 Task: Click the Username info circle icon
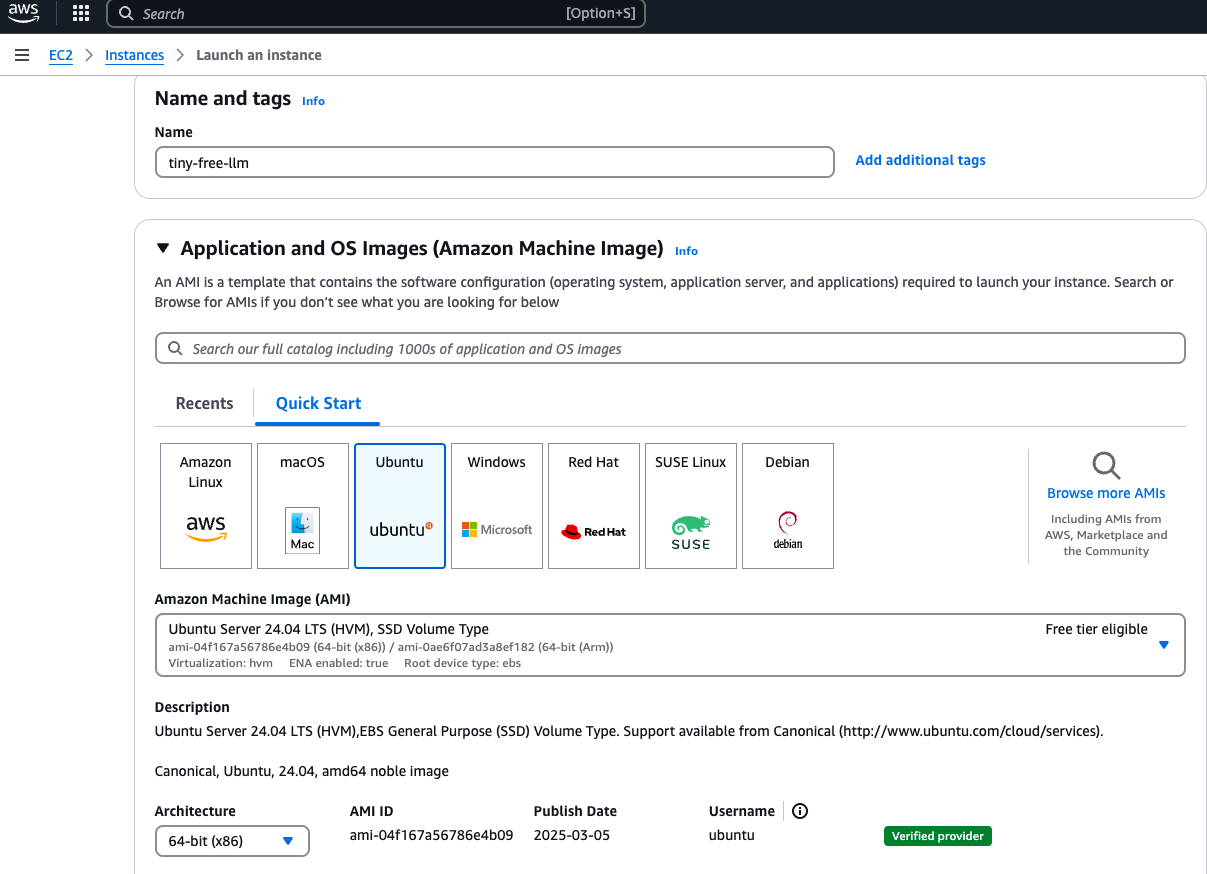coord(800,811)
